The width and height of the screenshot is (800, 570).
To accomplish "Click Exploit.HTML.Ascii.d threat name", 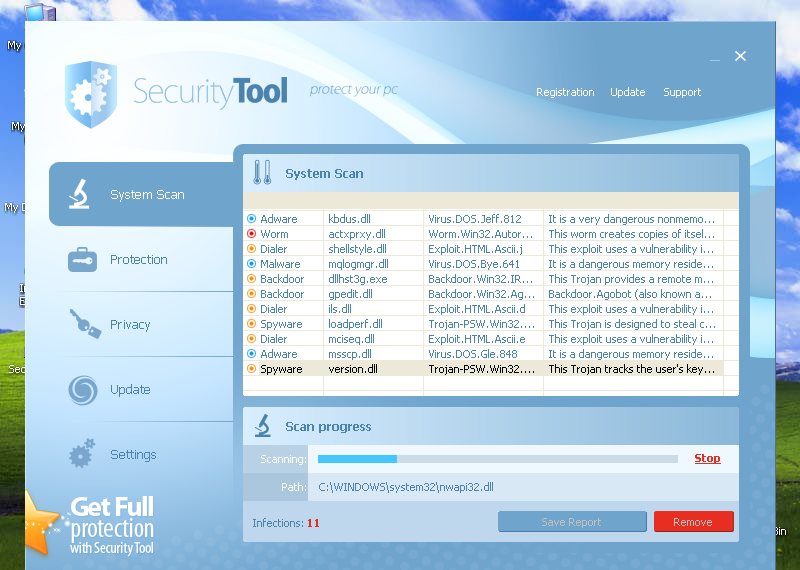I will [477, 309].
